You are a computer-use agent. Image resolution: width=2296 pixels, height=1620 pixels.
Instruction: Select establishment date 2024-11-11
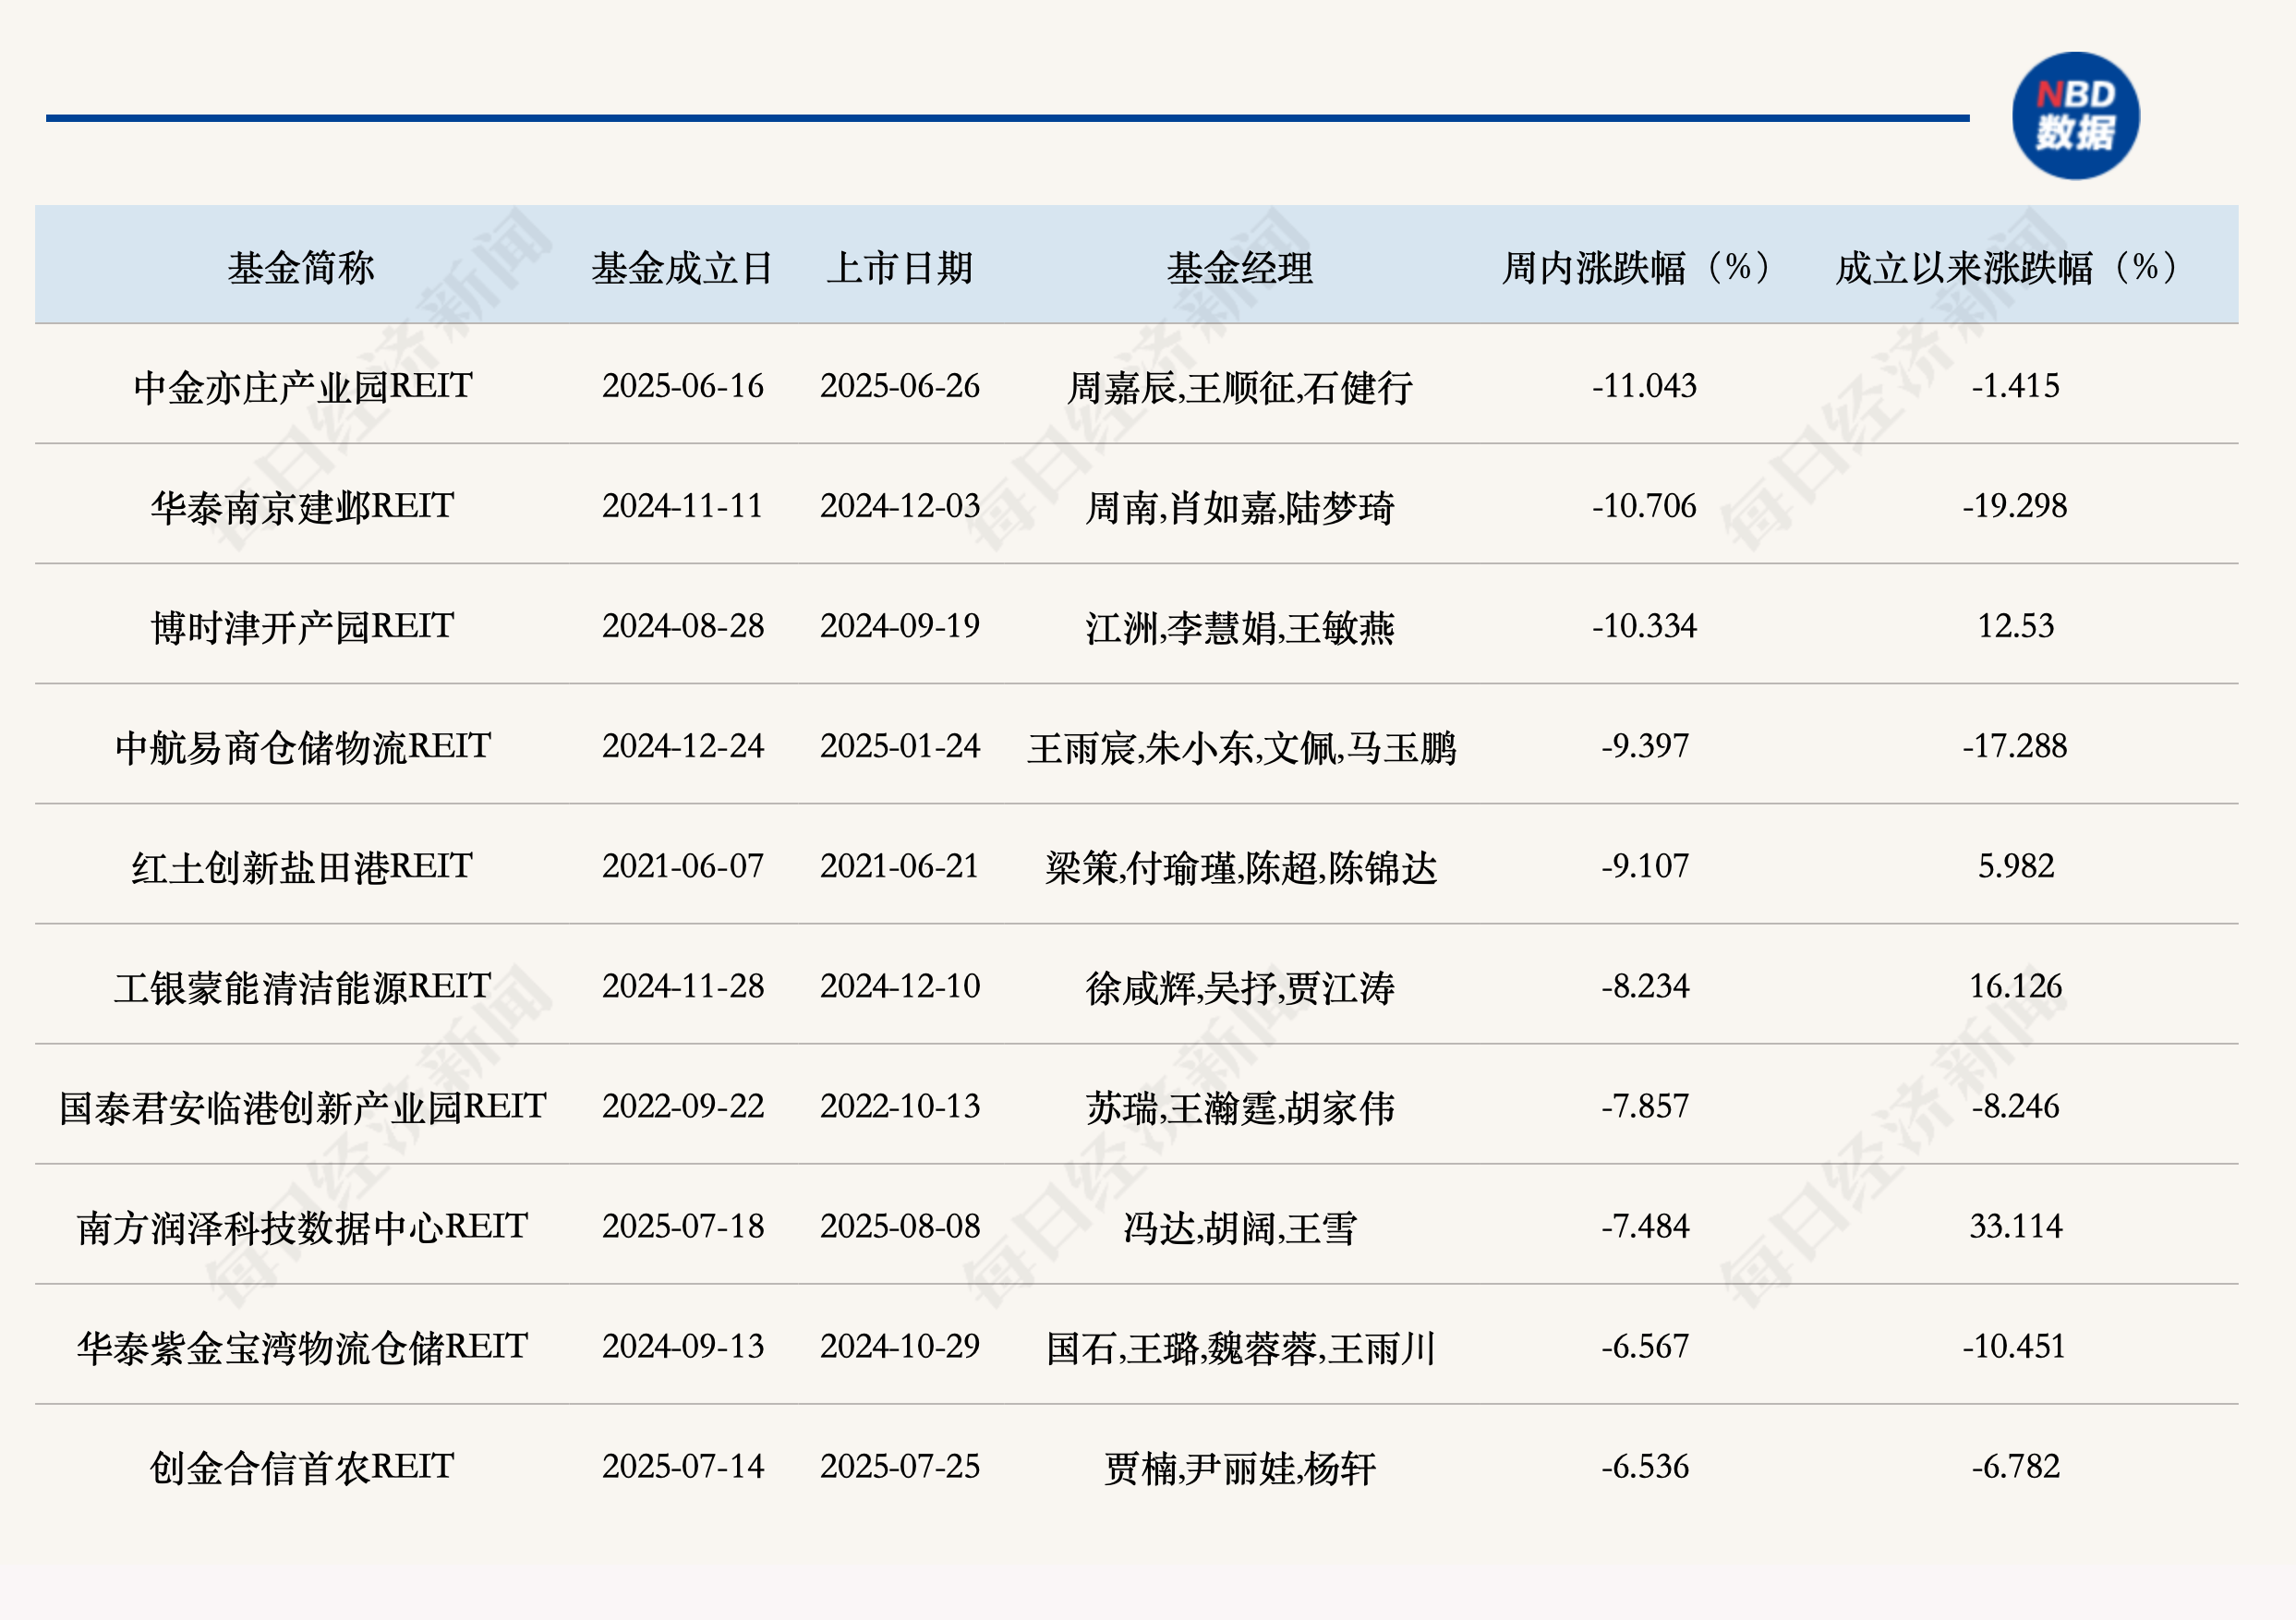pos(683,506)
